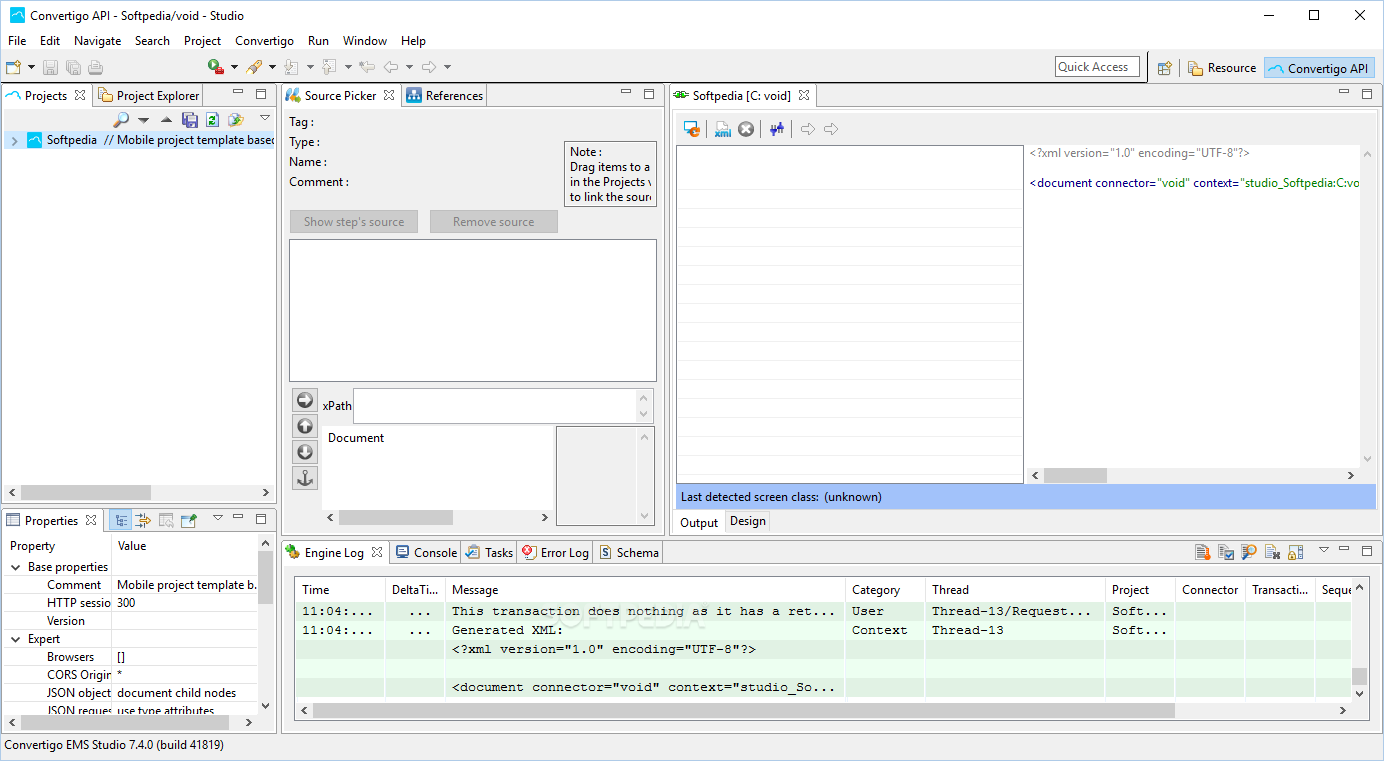The height and width of the screenshot is (761, 1384).
Task: Click the Print icon in main toolbar
Action: pos(95,67)
